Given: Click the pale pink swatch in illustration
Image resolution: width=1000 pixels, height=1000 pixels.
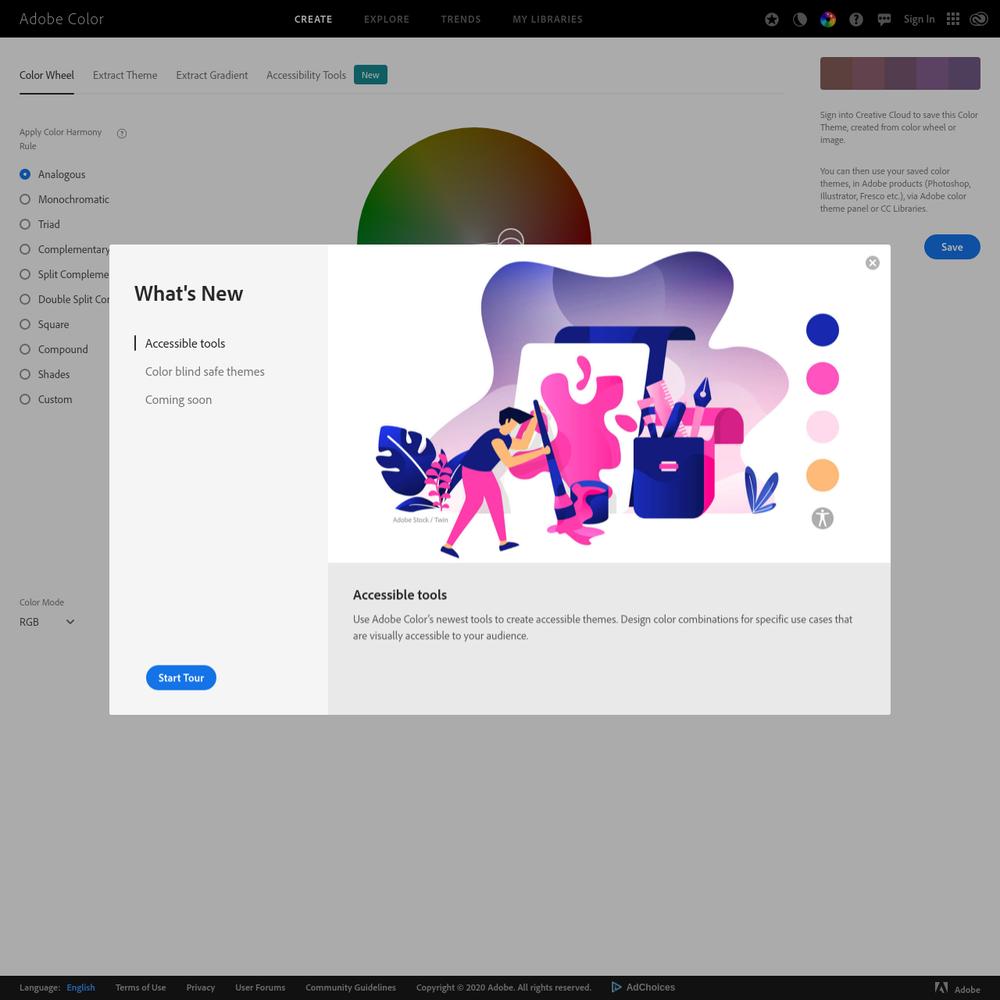Looking at the screenshot, I should click(x=823, y=427).
